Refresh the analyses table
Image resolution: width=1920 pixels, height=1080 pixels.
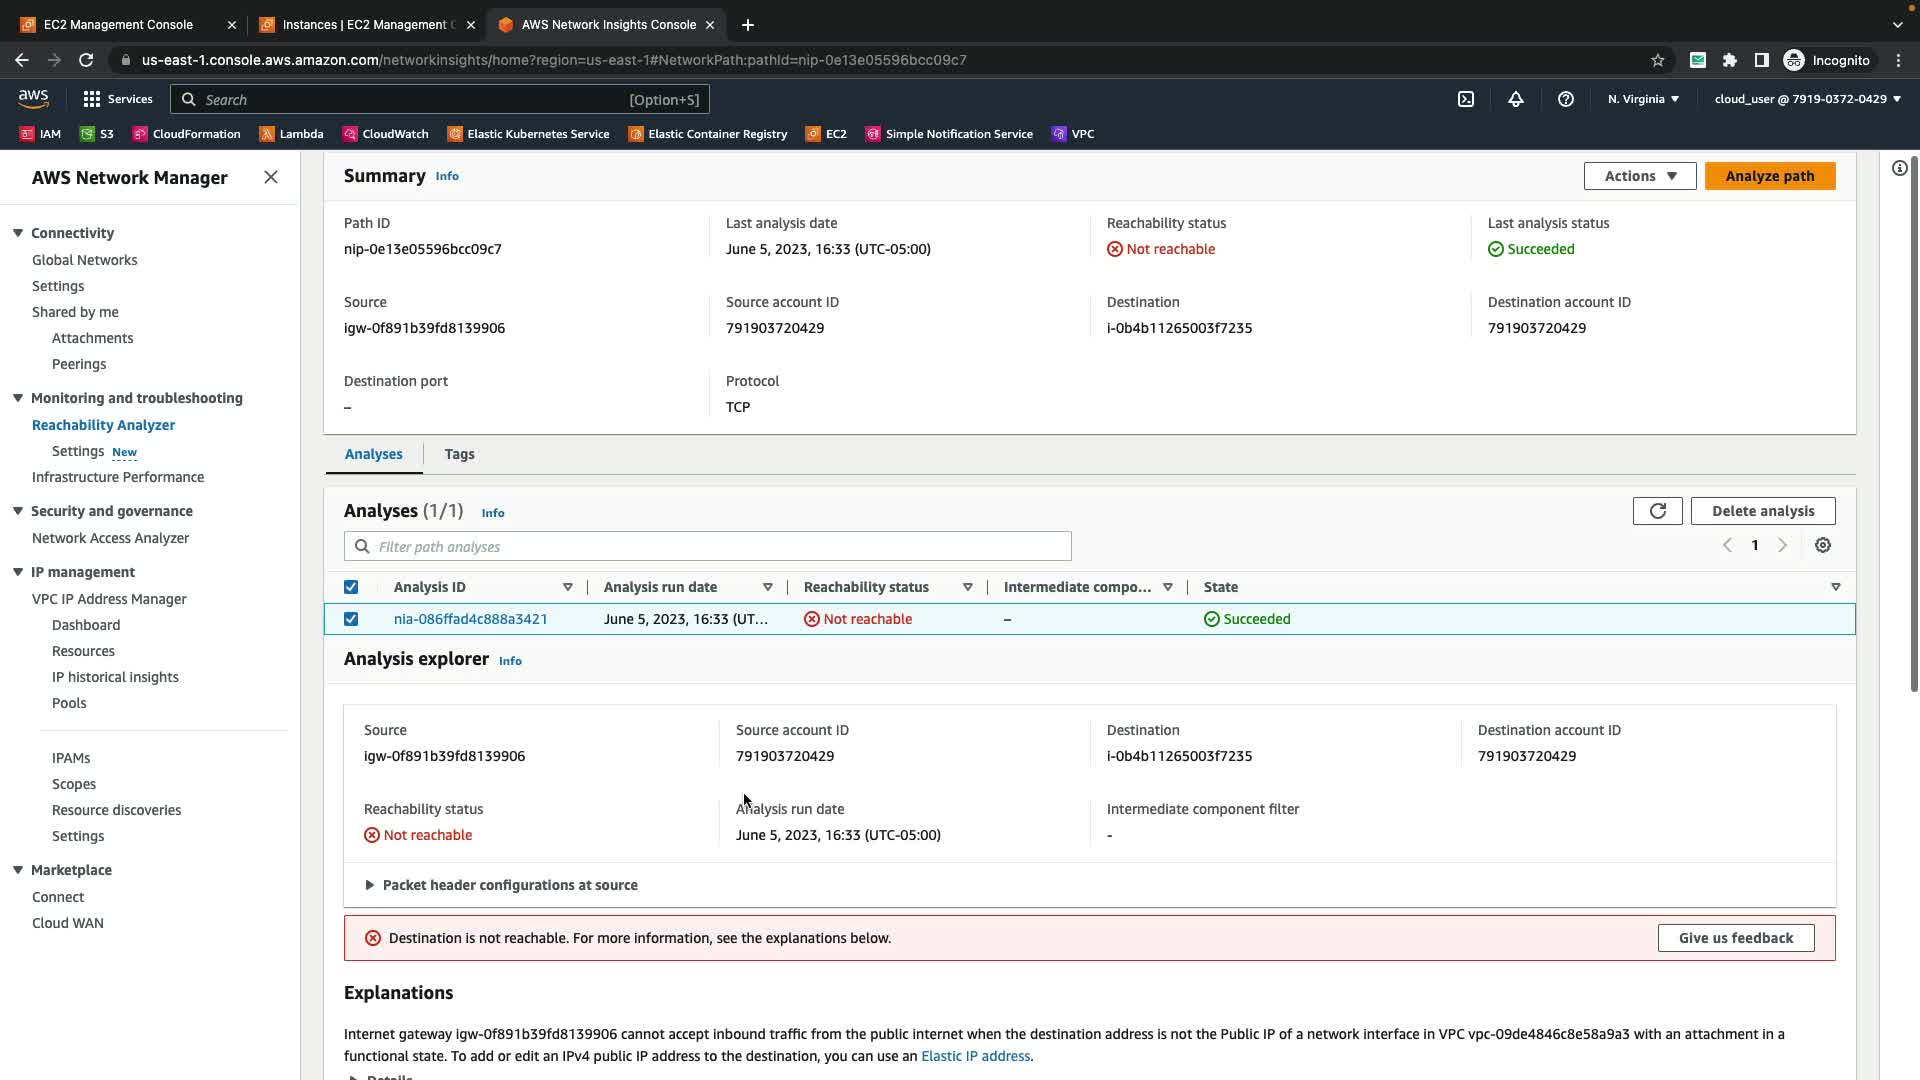point(1657,511)
